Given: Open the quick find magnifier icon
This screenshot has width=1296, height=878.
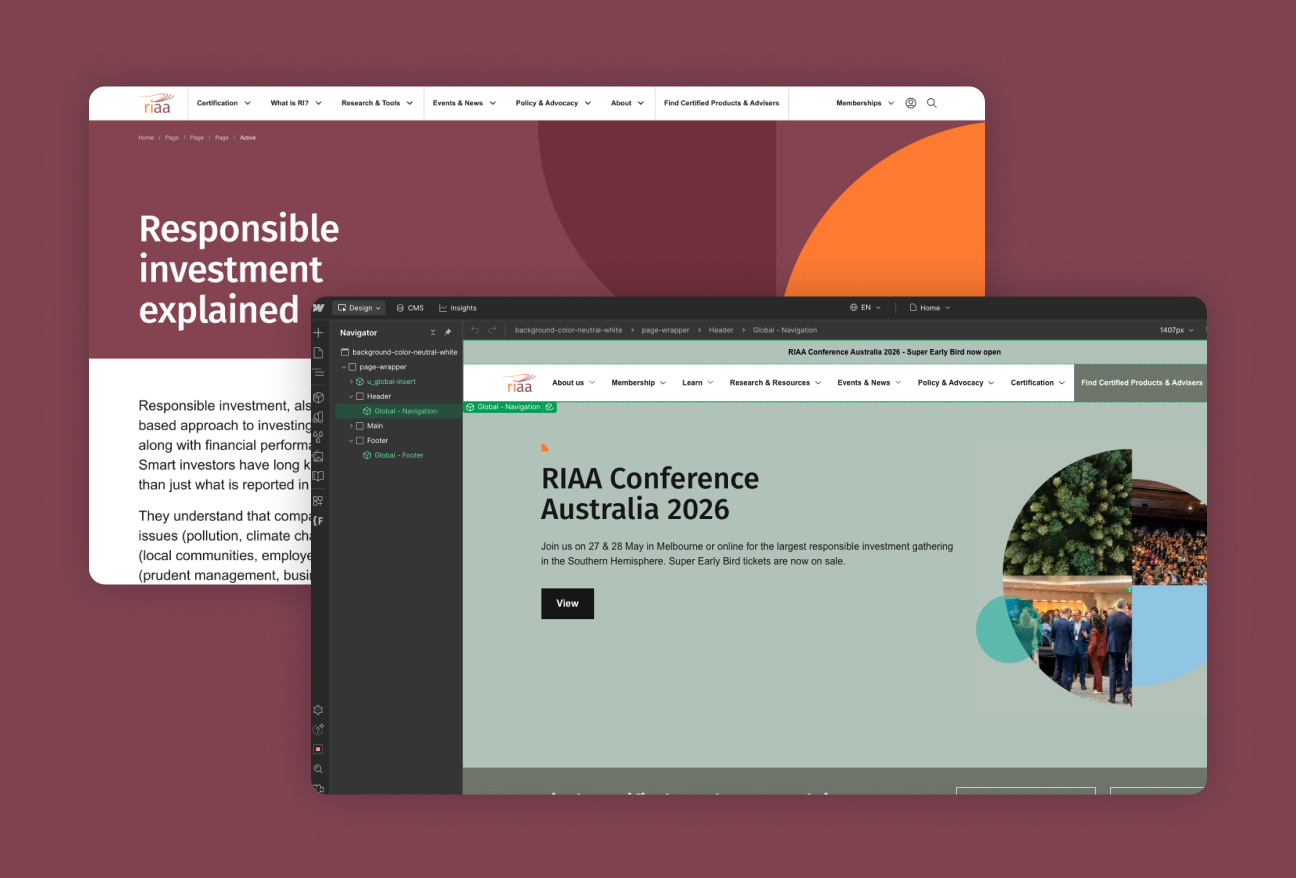Looking at the screenshot, I should tap(318, 769).
